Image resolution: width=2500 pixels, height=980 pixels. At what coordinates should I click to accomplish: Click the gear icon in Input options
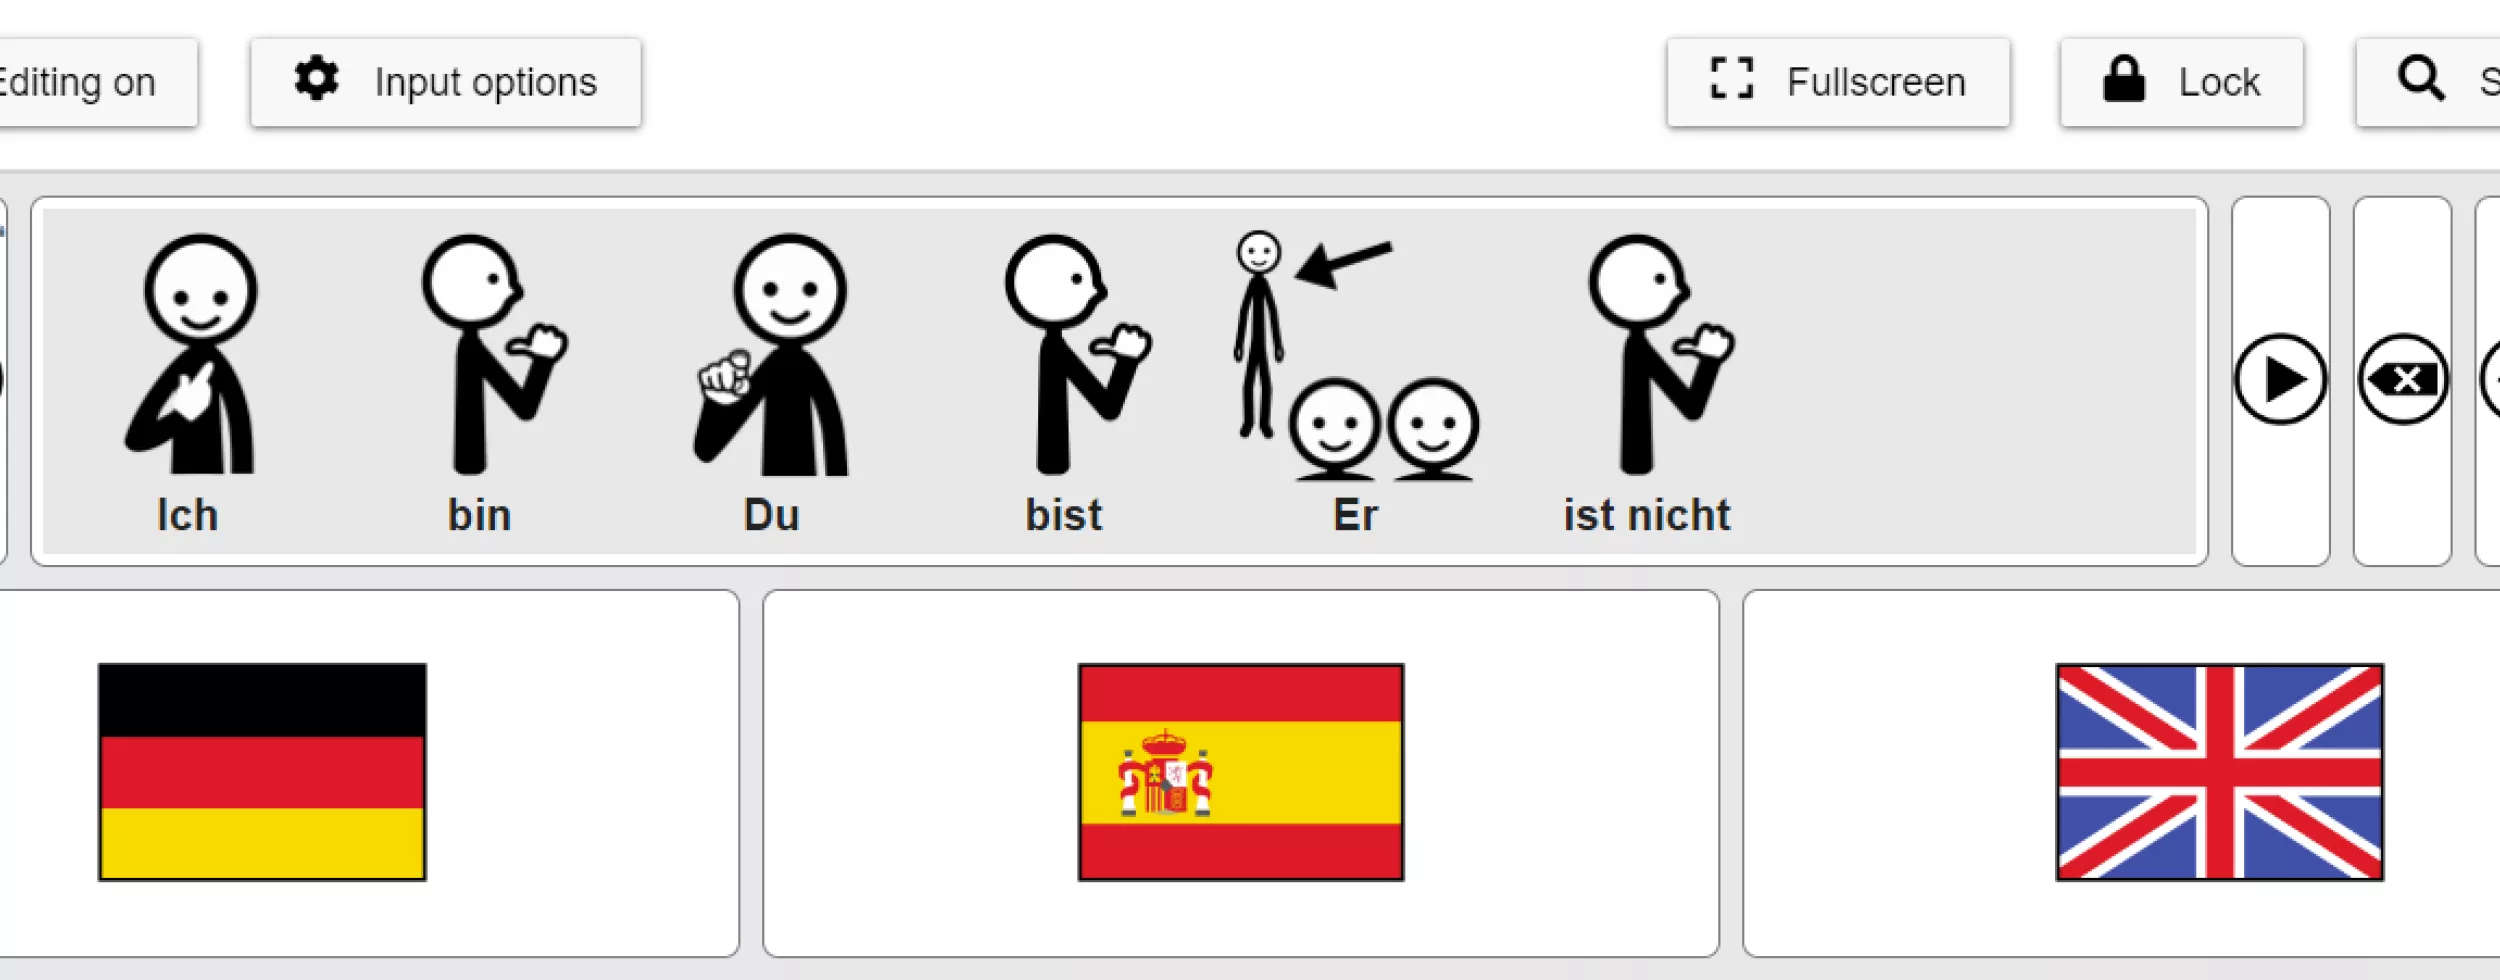tap(316, 79)
